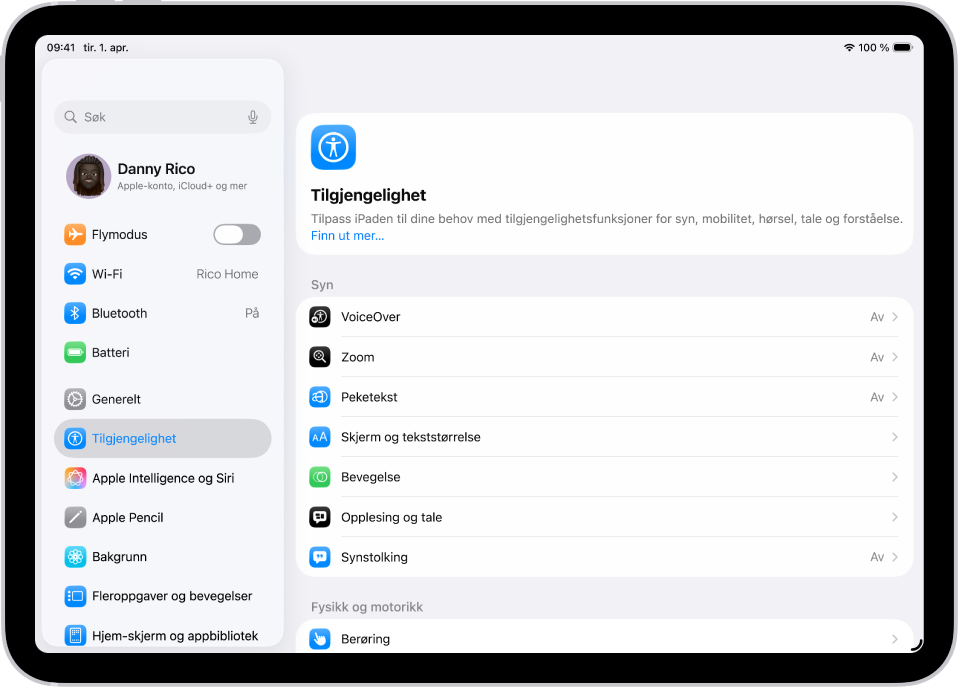Expand VoiceOver row chevron
Image resolution: width=960 pixels, height=692 pixels.
(x=894, y=317)
